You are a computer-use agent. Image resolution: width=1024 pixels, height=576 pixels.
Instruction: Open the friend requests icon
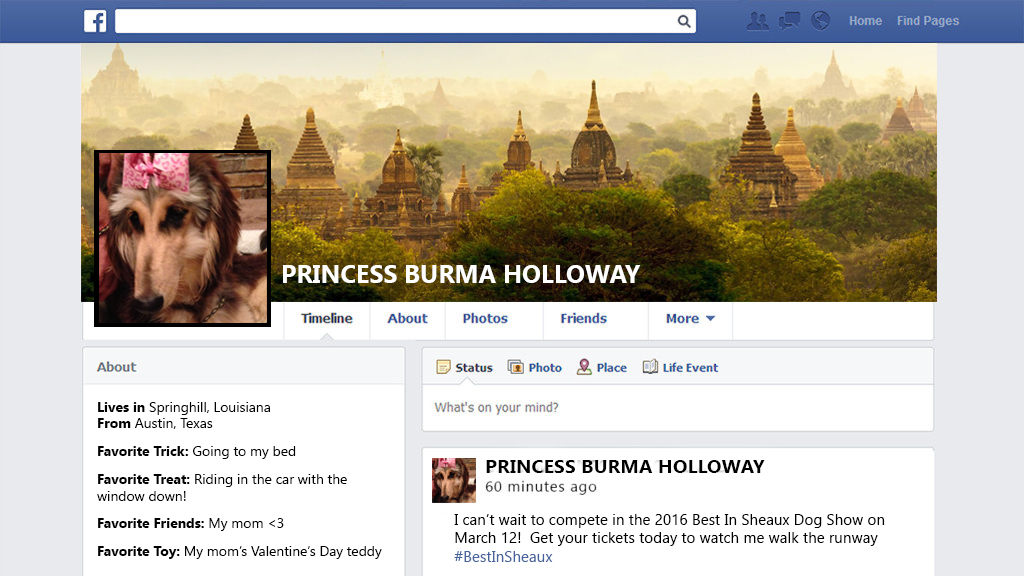click(758, 21)
